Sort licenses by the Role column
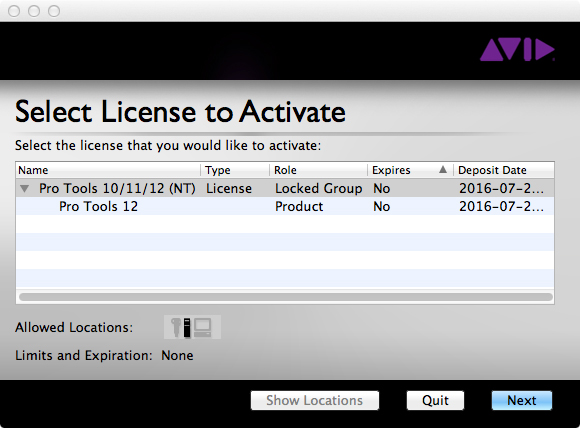This screenshot has height=428, width=580. pyautogui.click(x=318, y=170)
